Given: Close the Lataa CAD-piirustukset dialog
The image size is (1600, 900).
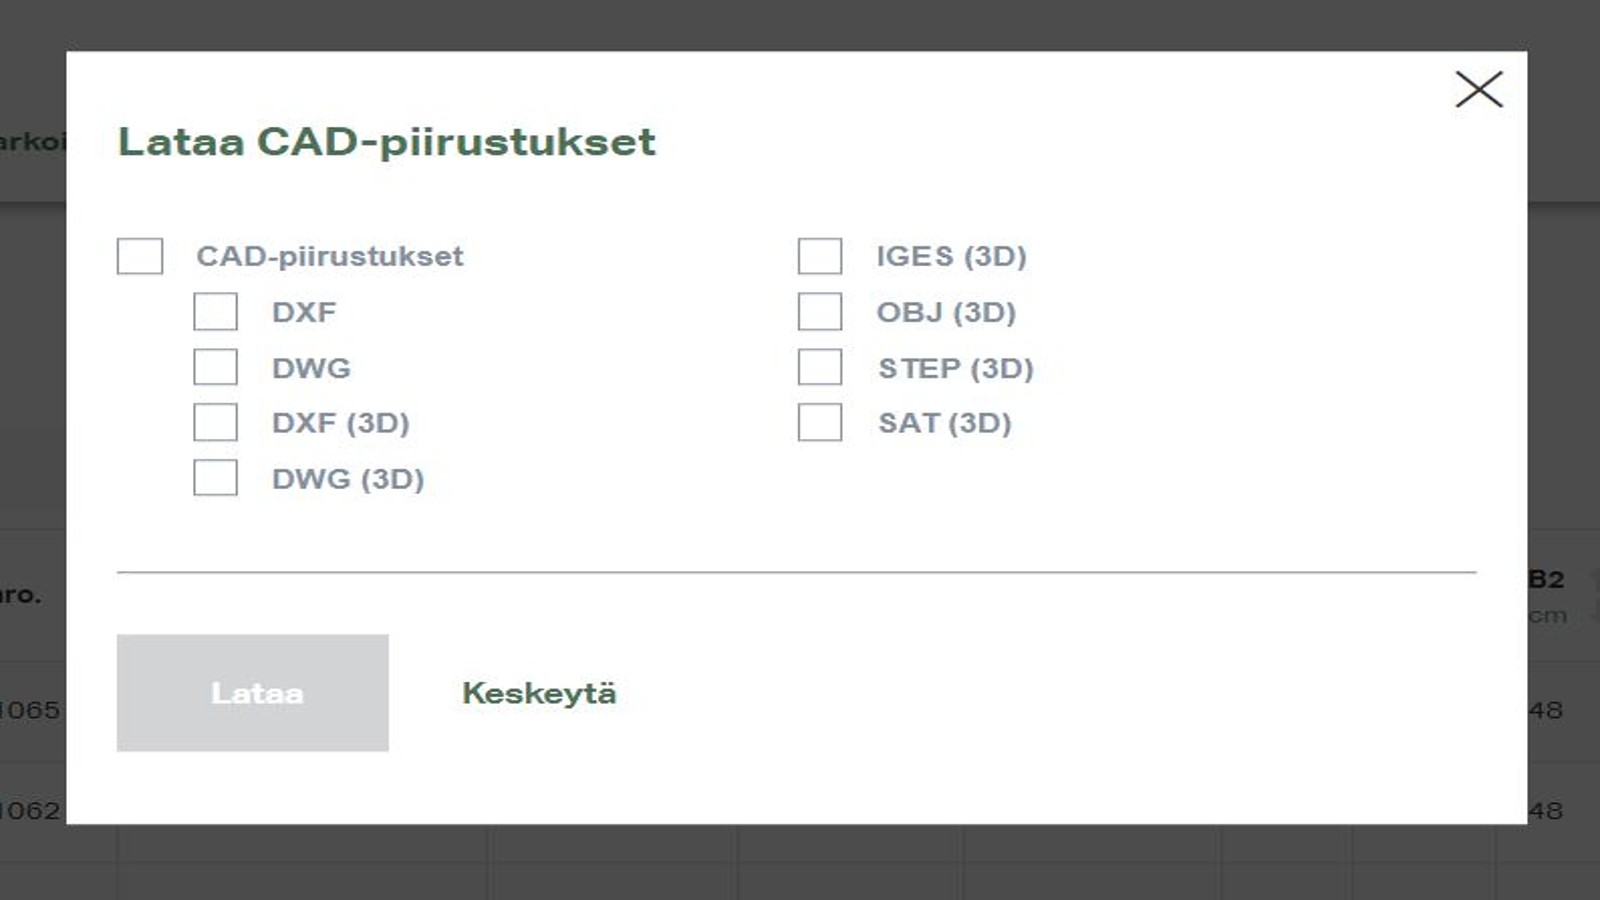Looking at the screenshot, I should [1480, 89].
